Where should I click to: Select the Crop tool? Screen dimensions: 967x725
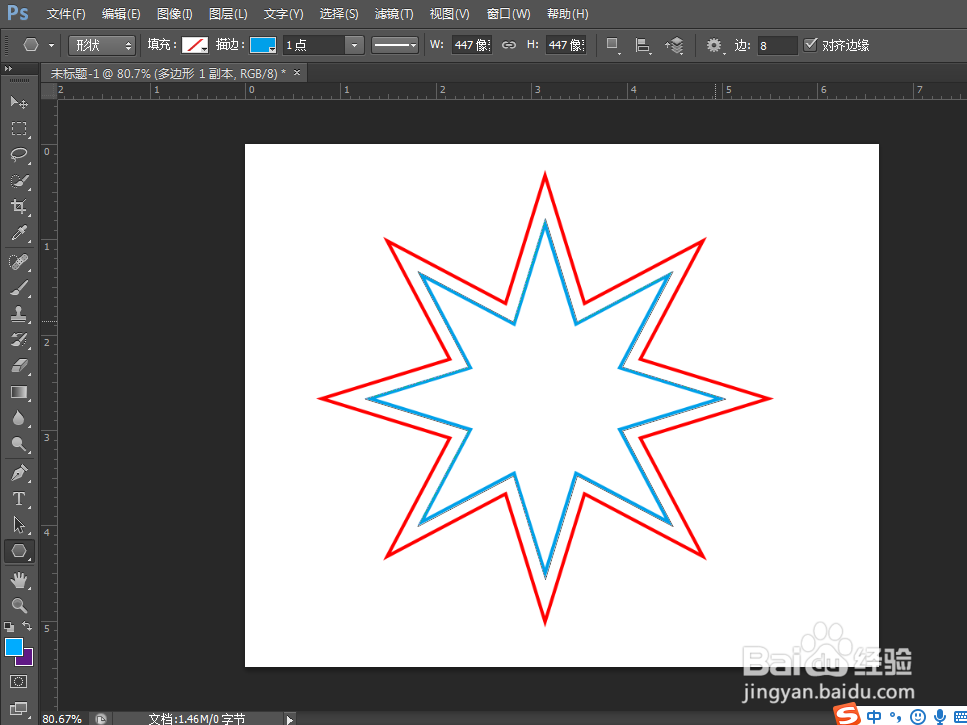[x=19, y=207]
